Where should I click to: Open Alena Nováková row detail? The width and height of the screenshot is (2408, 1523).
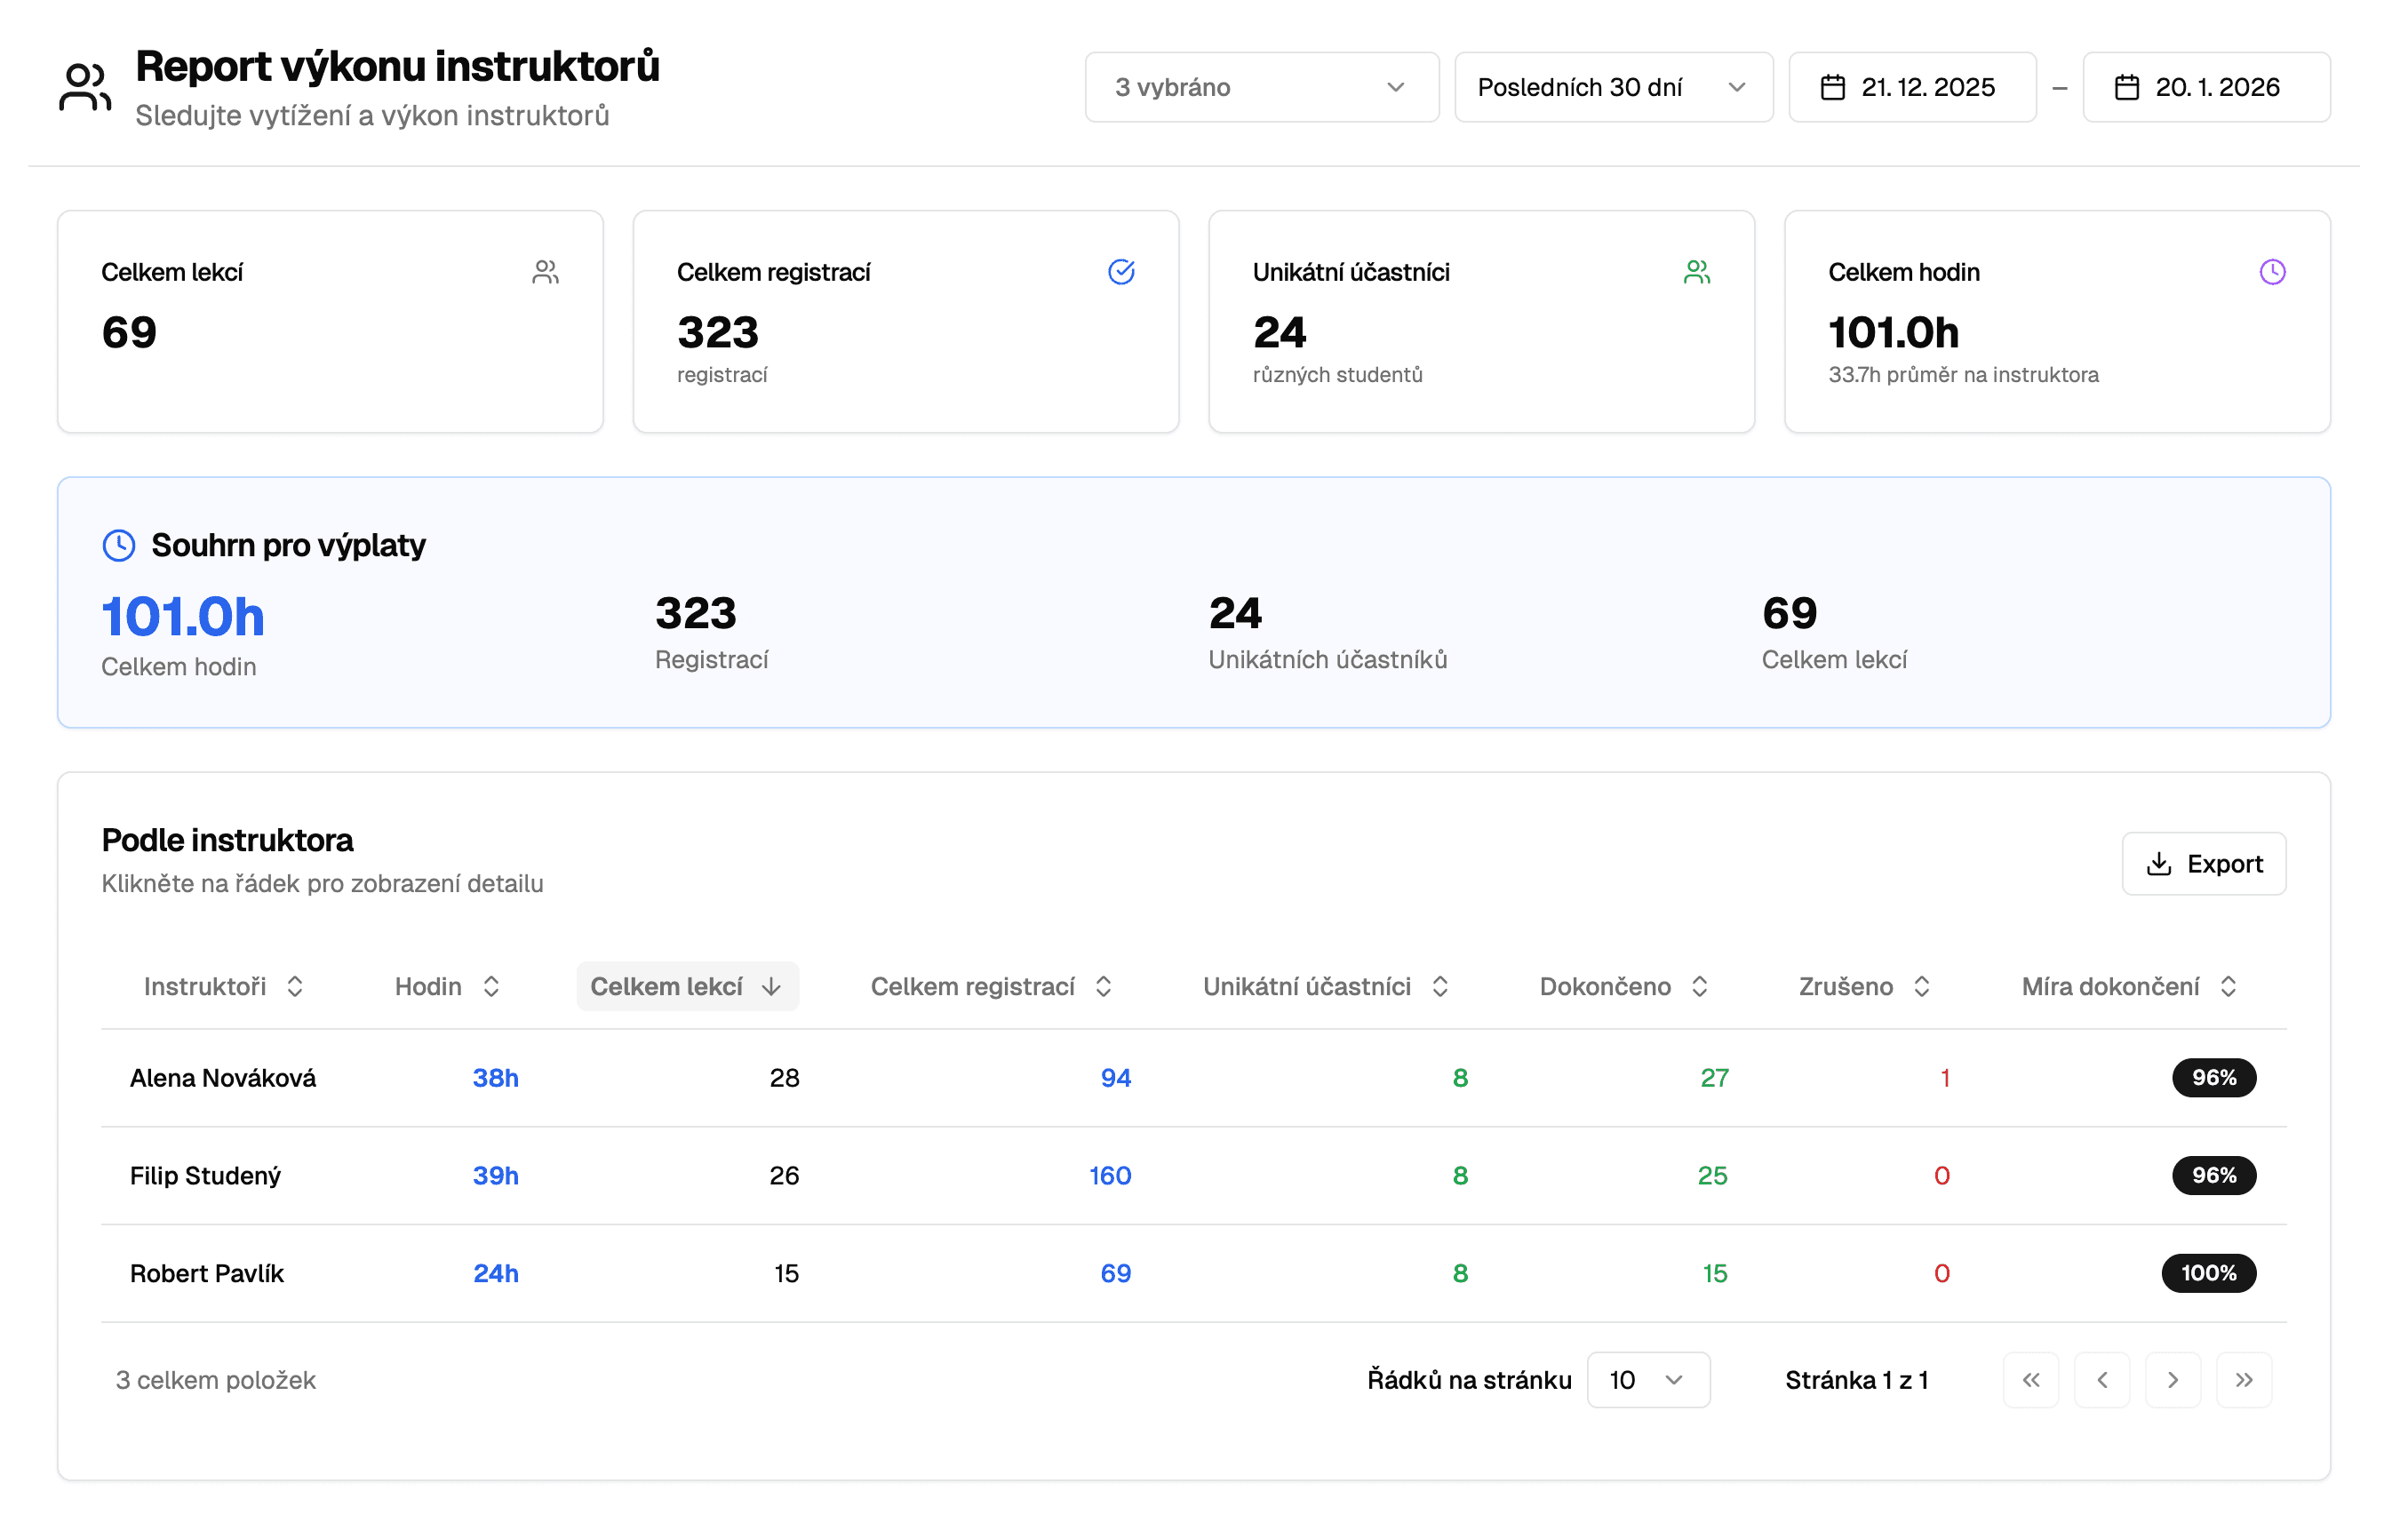[x=223, y=1078]
